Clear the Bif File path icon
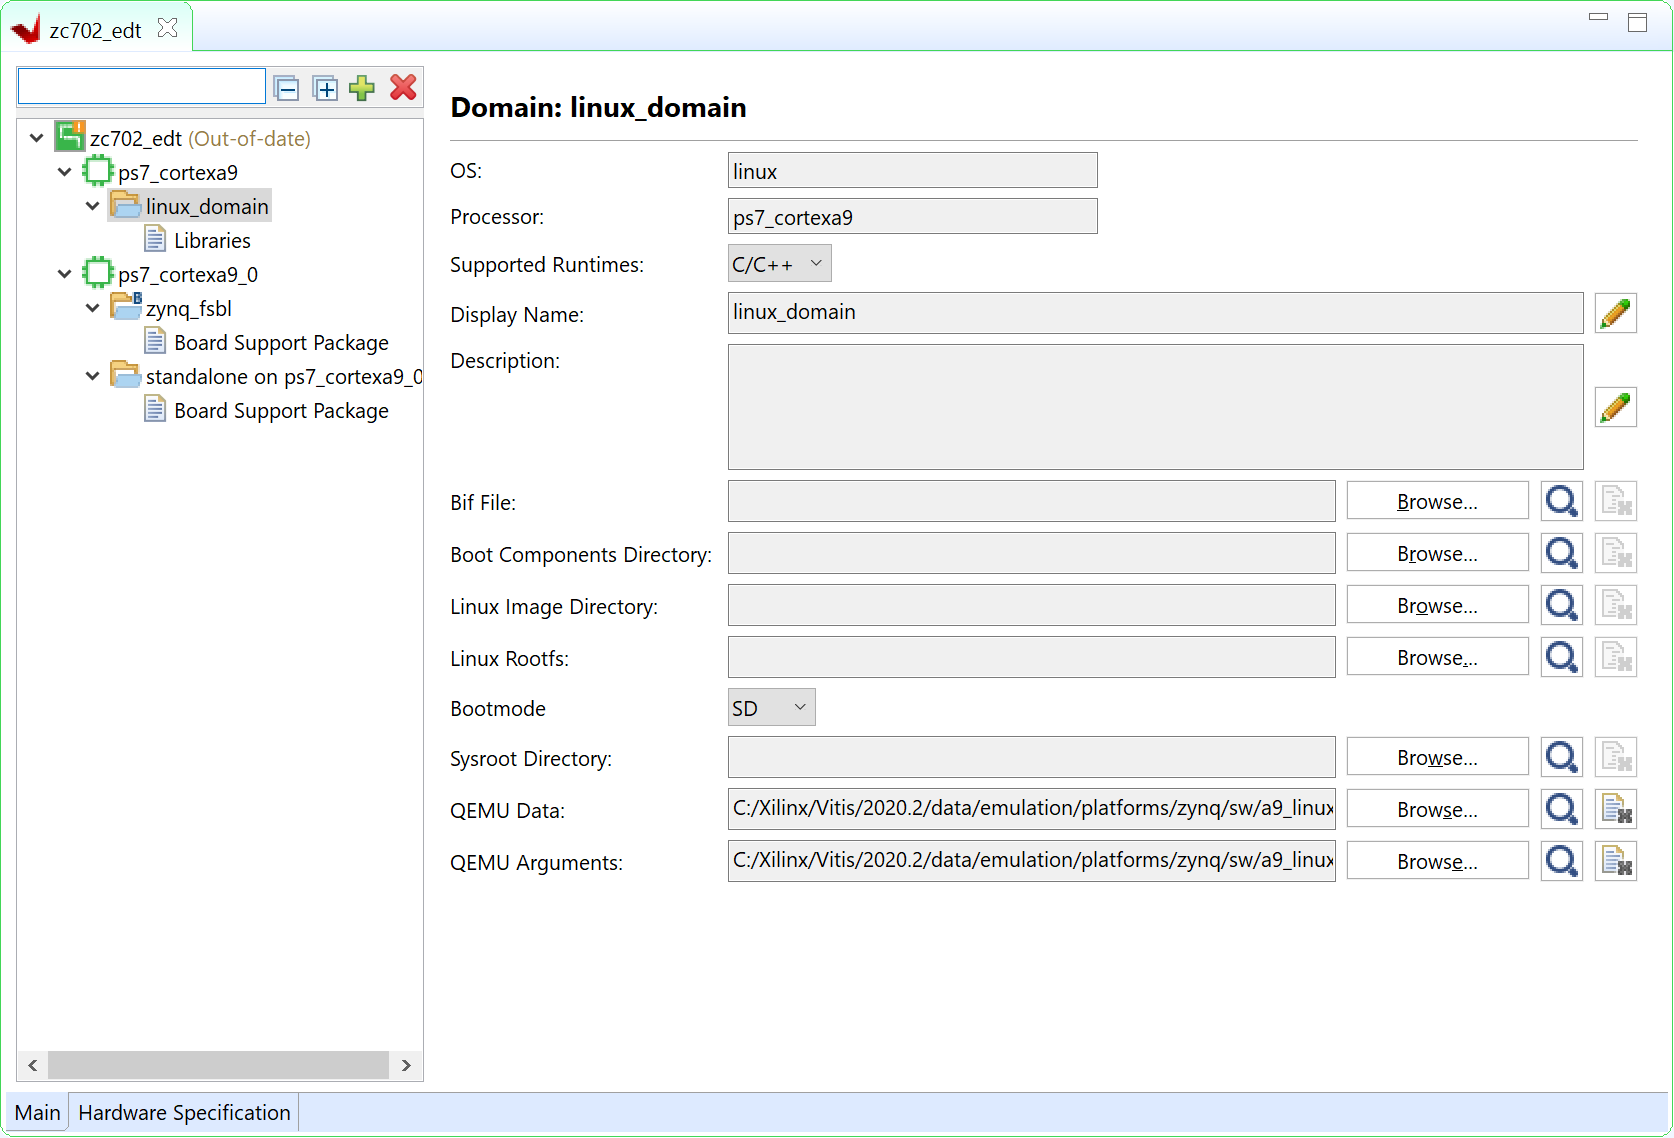 pyautogui.click(x=1615, y=501)
